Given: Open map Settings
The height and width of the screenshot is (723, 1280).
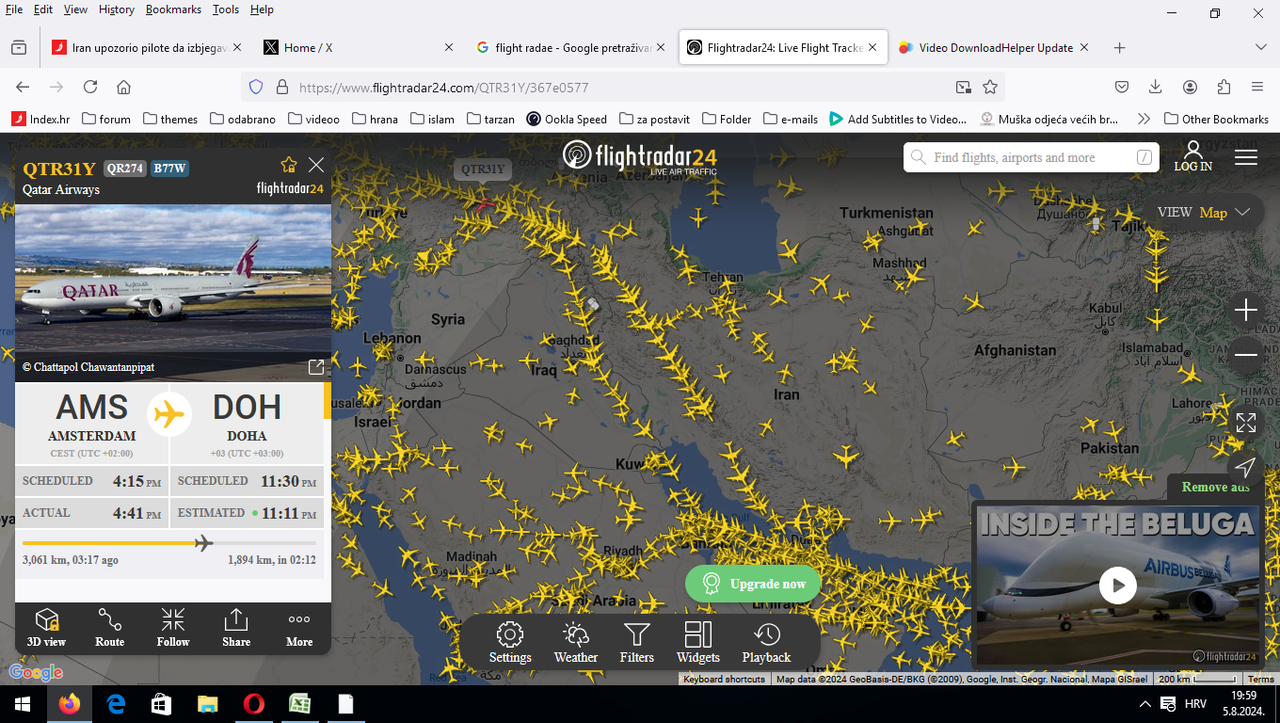Looking at the screenshot, I should click(x=510, y=642).
